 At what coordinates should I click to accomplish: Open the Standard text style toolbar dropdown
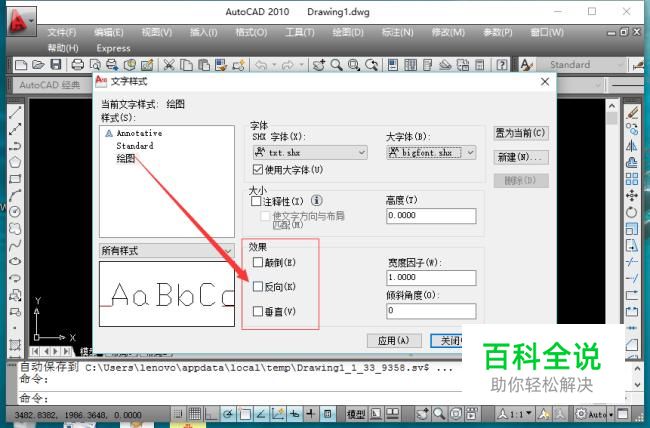581,65
